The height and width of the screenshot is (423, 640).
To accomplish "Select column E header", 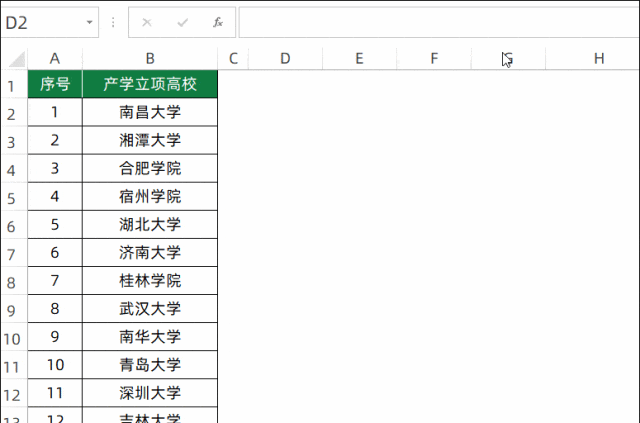I will (359, 59).
